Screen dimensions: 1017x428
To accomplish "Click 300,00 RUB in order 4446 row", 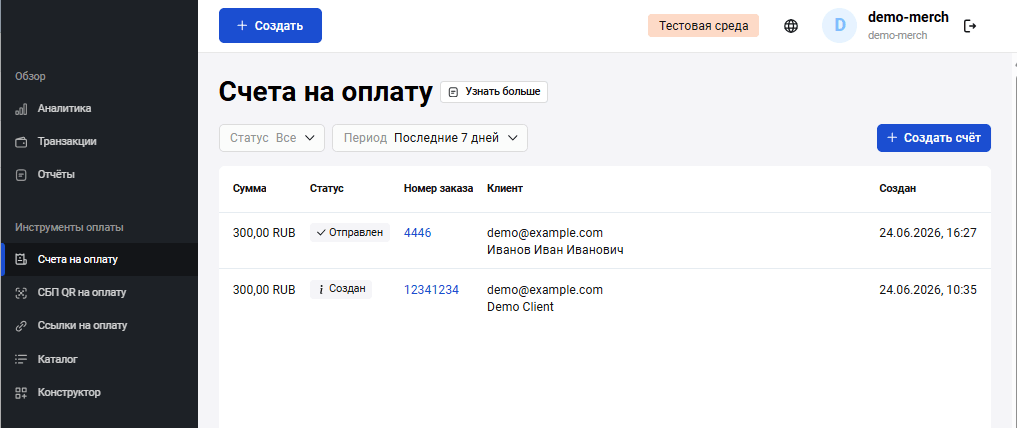I will point(264,233).
